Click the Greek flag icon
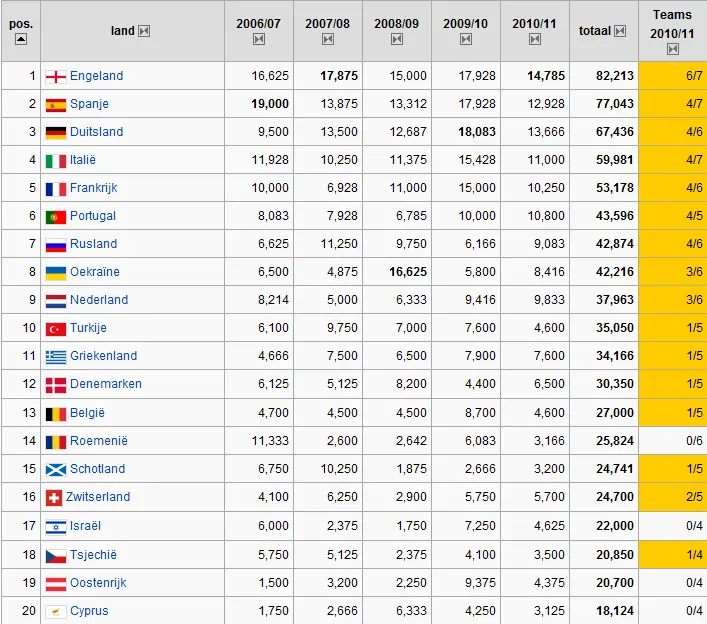This screenshot has height=624, width=707. pyautogui.click(x=56, y=357)
